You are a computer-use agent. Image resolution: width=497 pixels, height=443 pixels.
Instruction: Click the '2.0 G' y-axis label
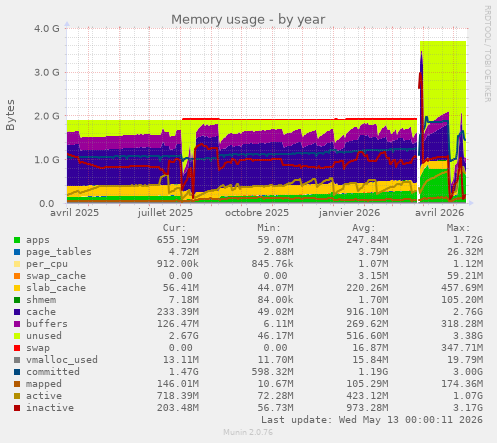[x=47, y=116]
